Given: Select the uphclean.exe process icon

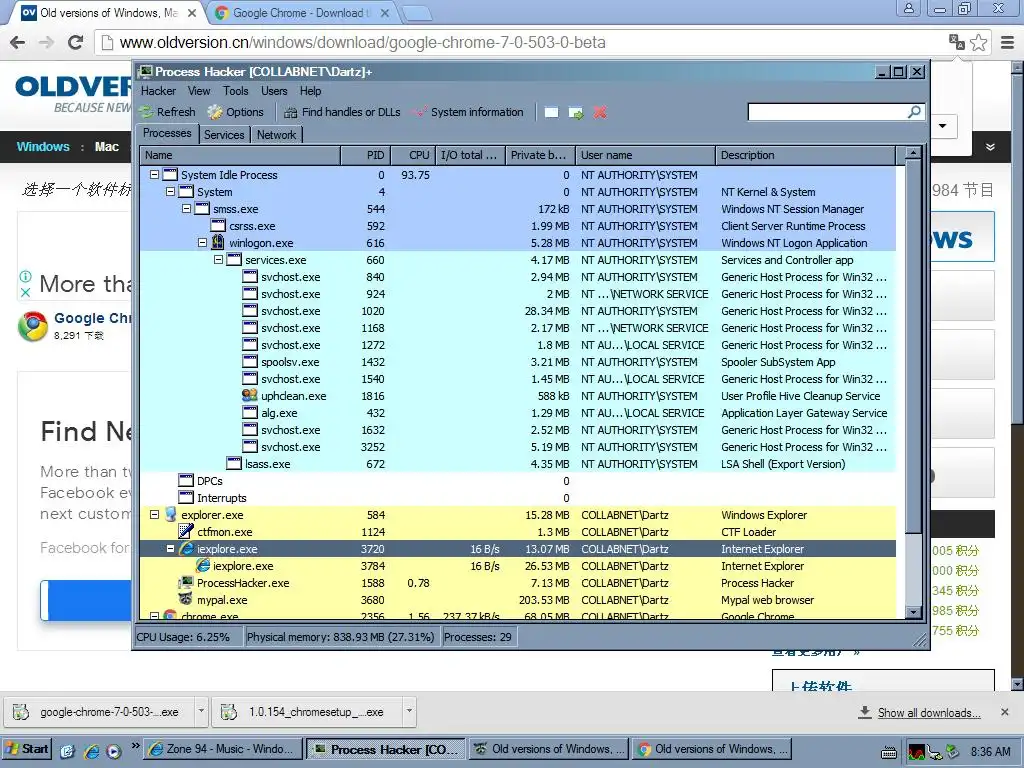Looking at the screenshot, I should pyautogui.click(x=249, y=395).
